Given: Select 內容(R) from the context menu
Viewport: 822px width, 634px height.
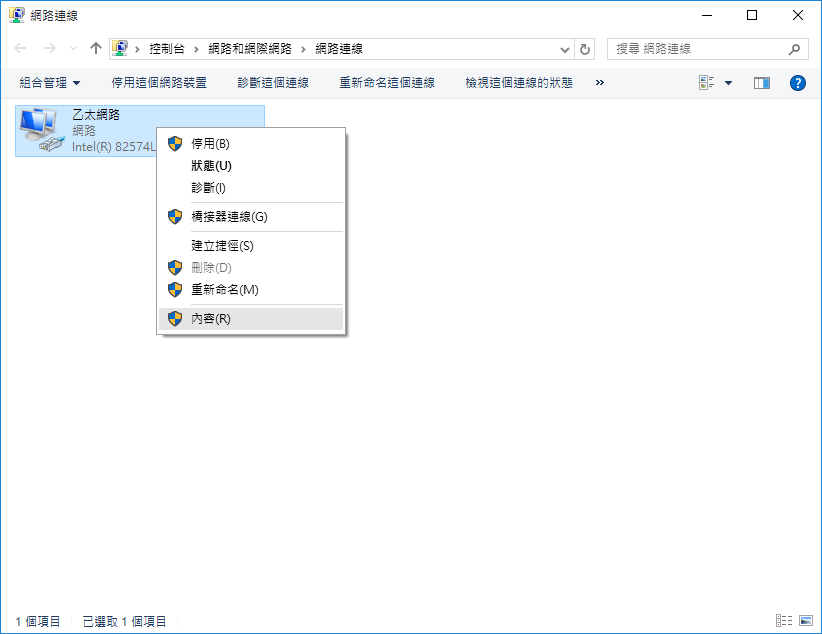Looking at the screenshot, I should tap(211, 319).
